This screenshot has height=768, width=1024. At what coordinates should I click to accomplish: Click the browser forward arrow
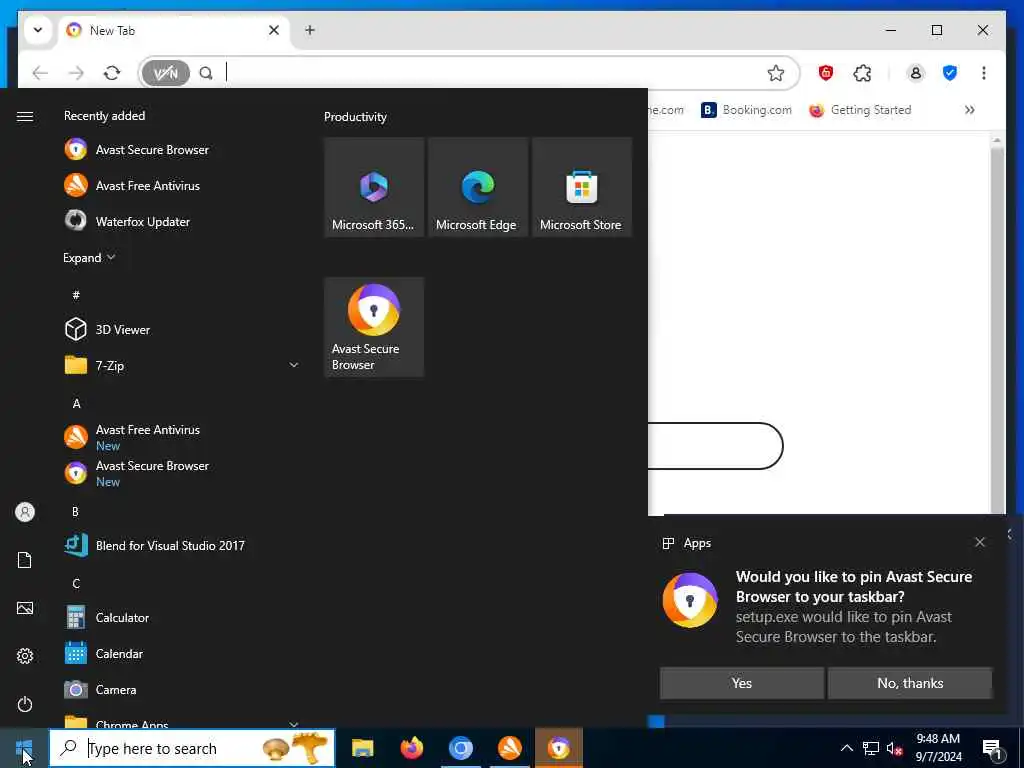[x=76, y=73]
